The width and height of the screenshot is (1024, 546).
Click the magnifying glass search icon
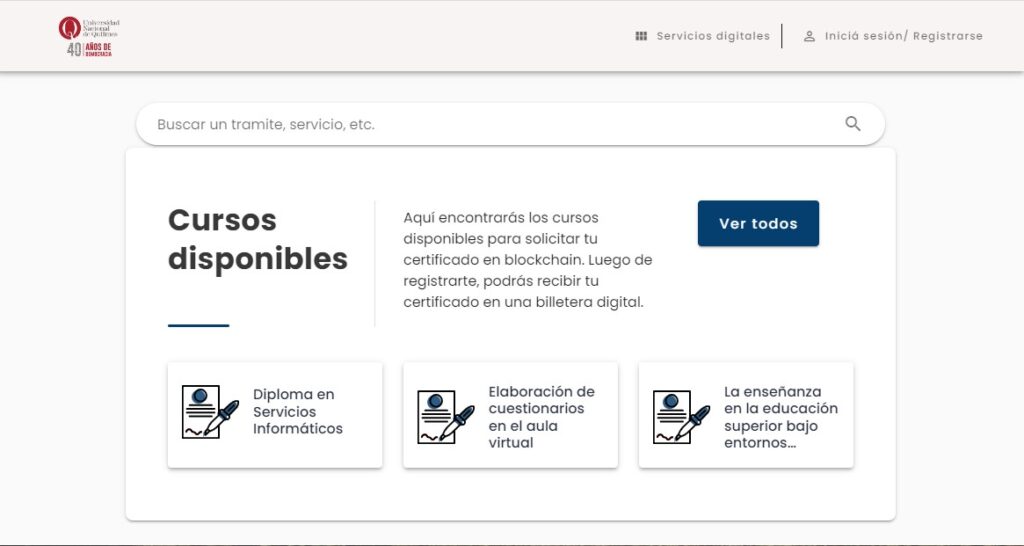tap(853, 123)
